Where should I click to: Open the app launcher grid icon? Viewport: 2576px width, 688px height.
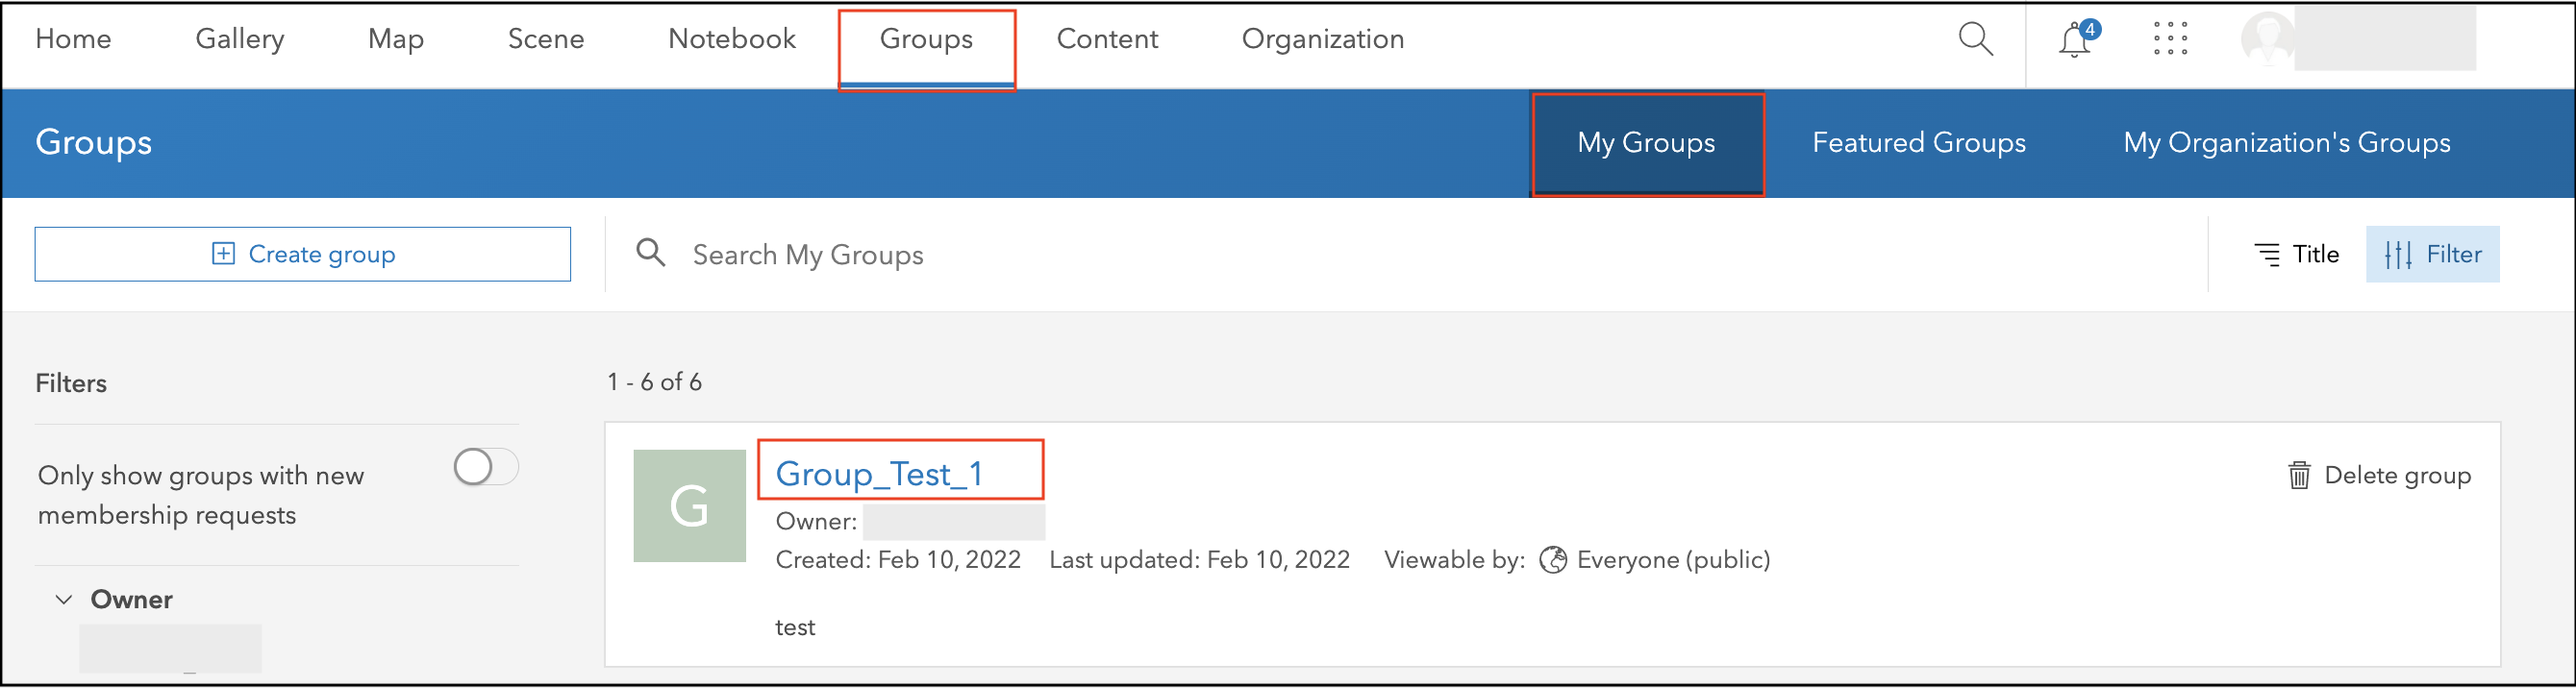point(2170,39)
